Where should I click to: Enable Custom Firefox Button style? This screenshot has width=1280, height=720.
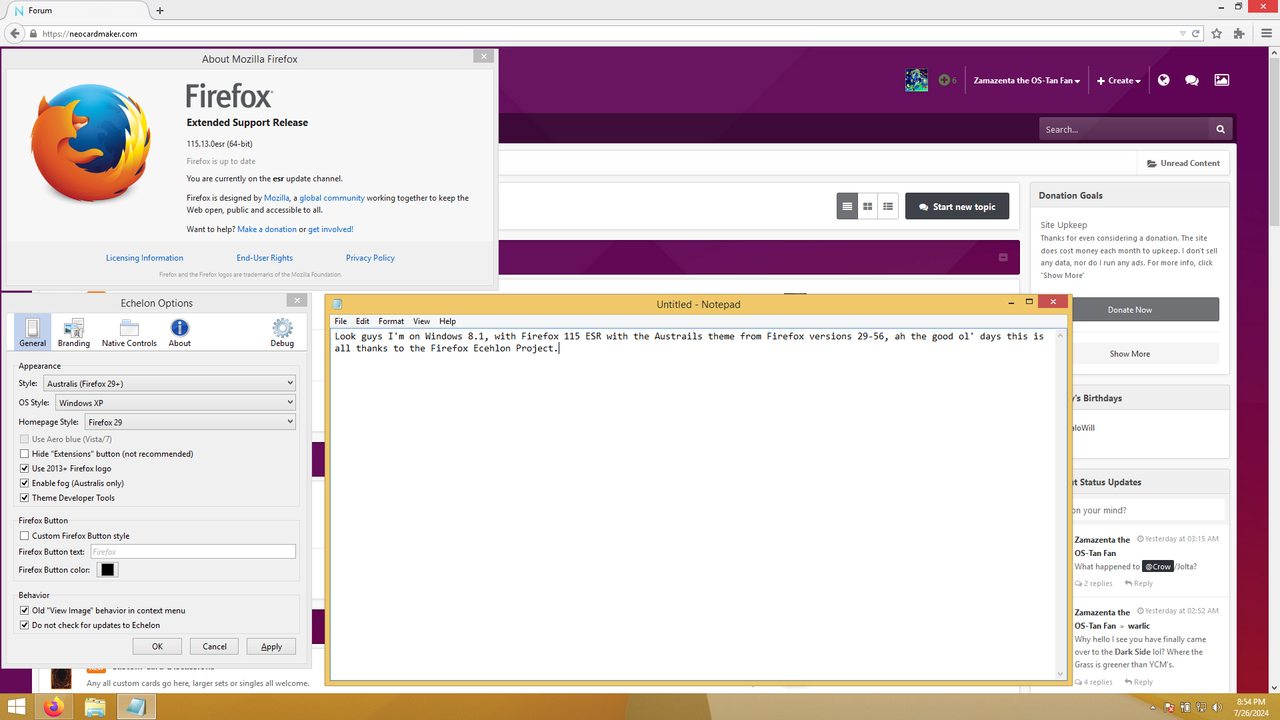click(x=23, y=535)
